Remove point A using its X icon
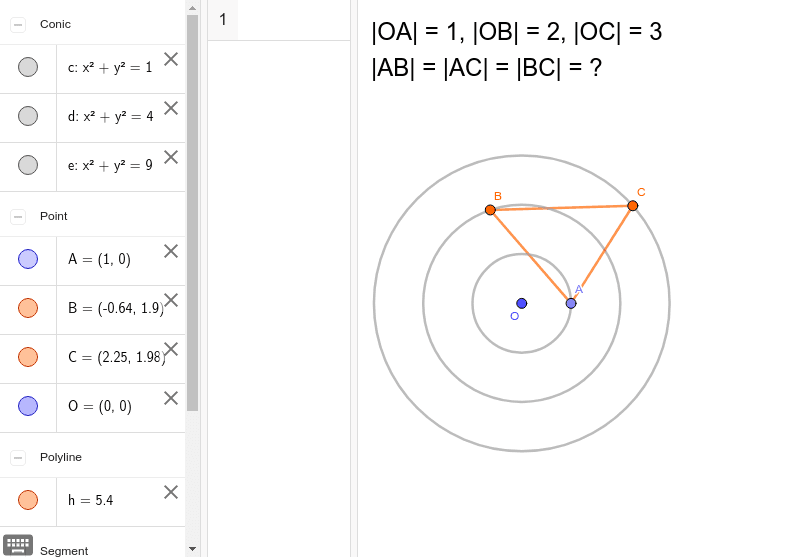 [x=171, y=251]
